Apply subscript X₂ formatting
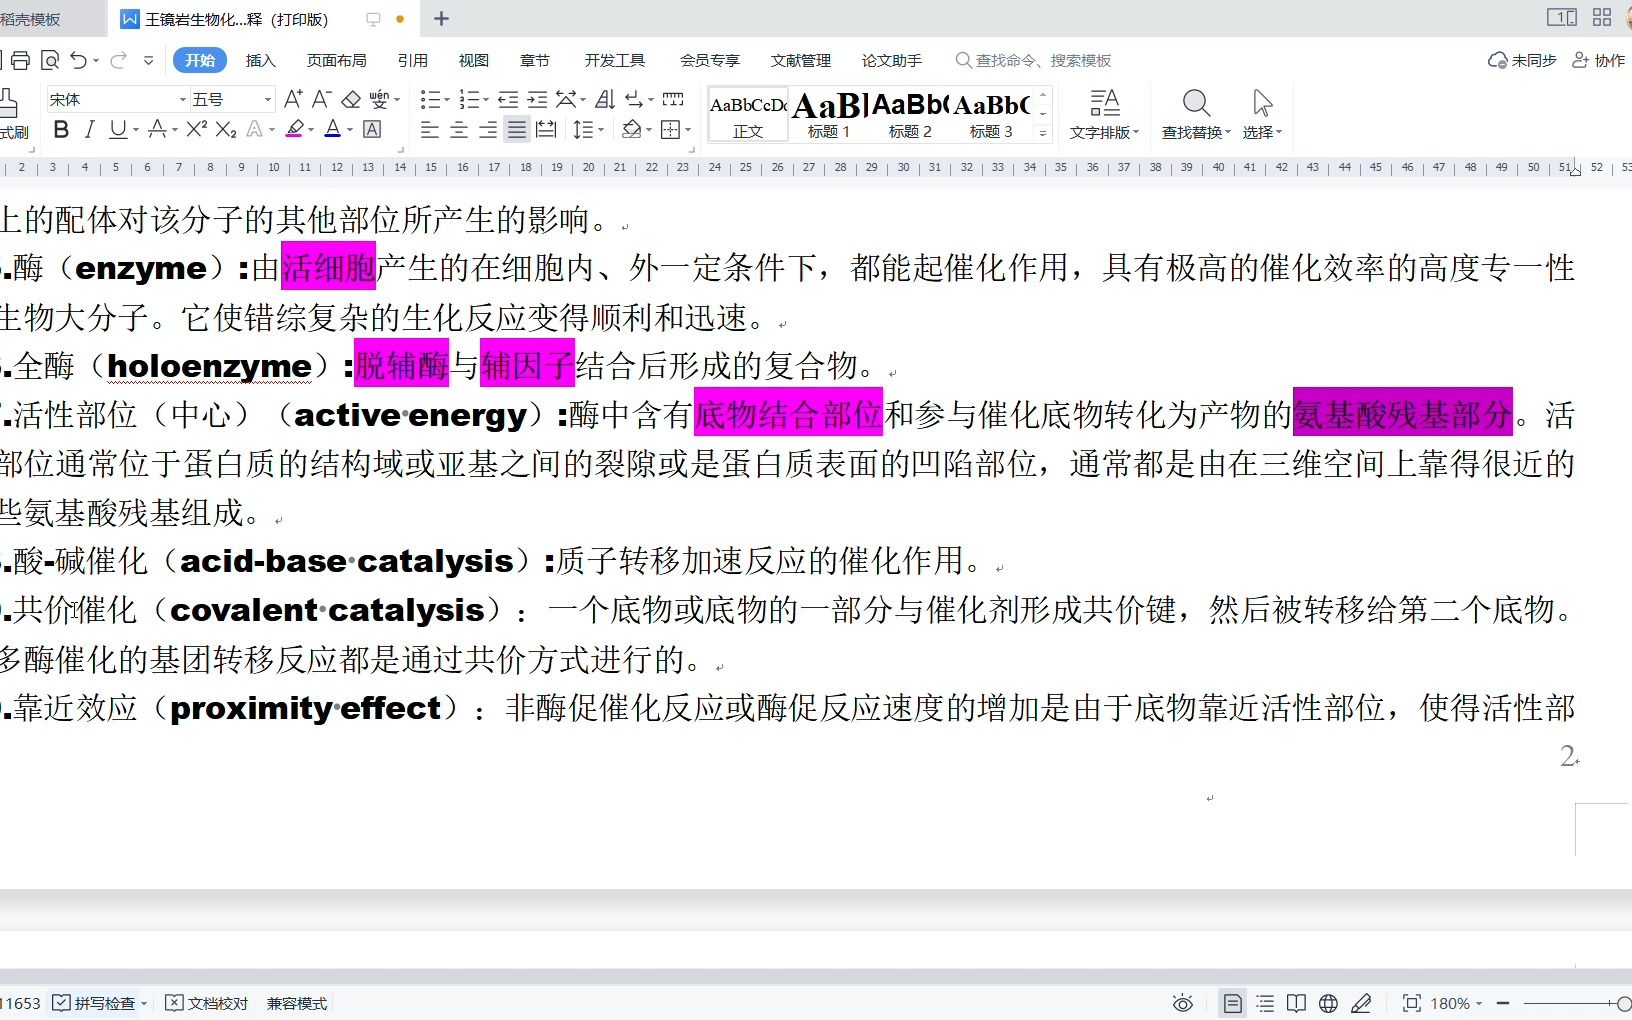Viewport: 1632px width, 1020px height. tap(226, 129)
